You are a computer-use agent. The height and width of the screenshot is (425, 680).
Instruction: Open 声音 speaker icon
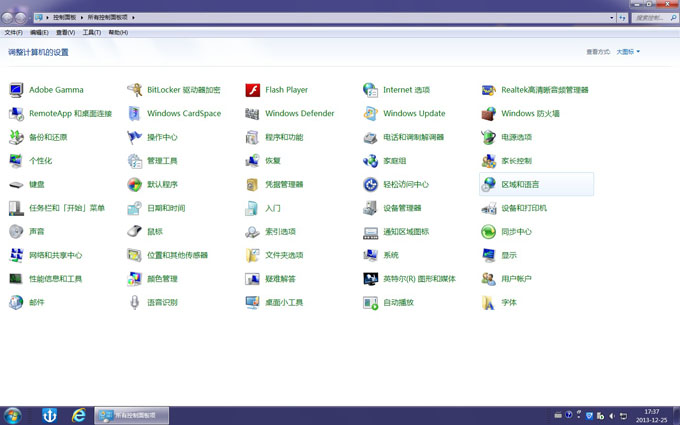point(16,232)
